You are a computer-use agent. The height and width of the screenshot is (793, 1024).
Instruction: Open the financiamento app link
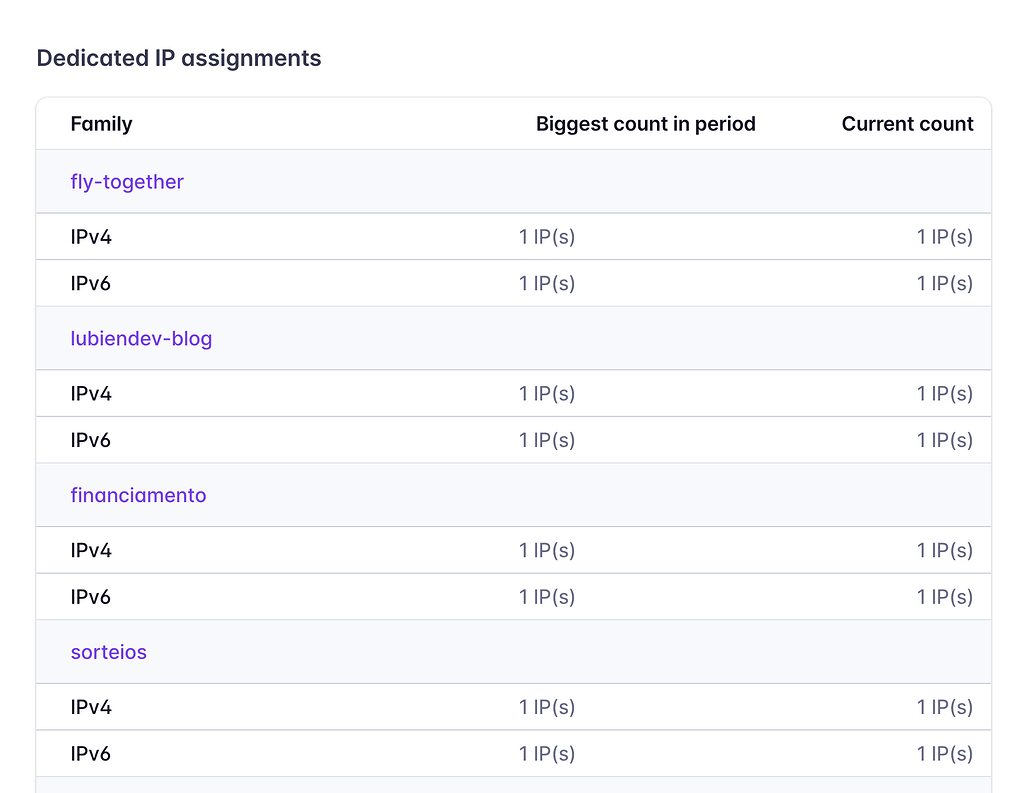click(x=138, y=496)
